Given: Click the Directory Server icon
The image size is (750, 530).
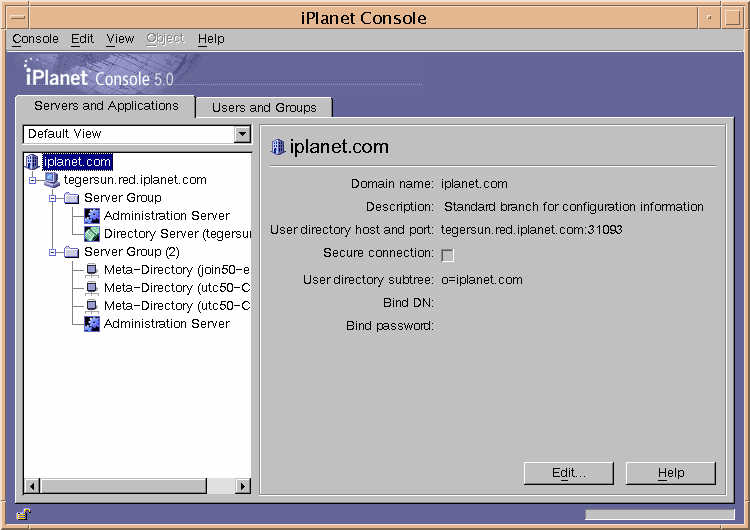Looking at the screenshot, I should 92,234.
